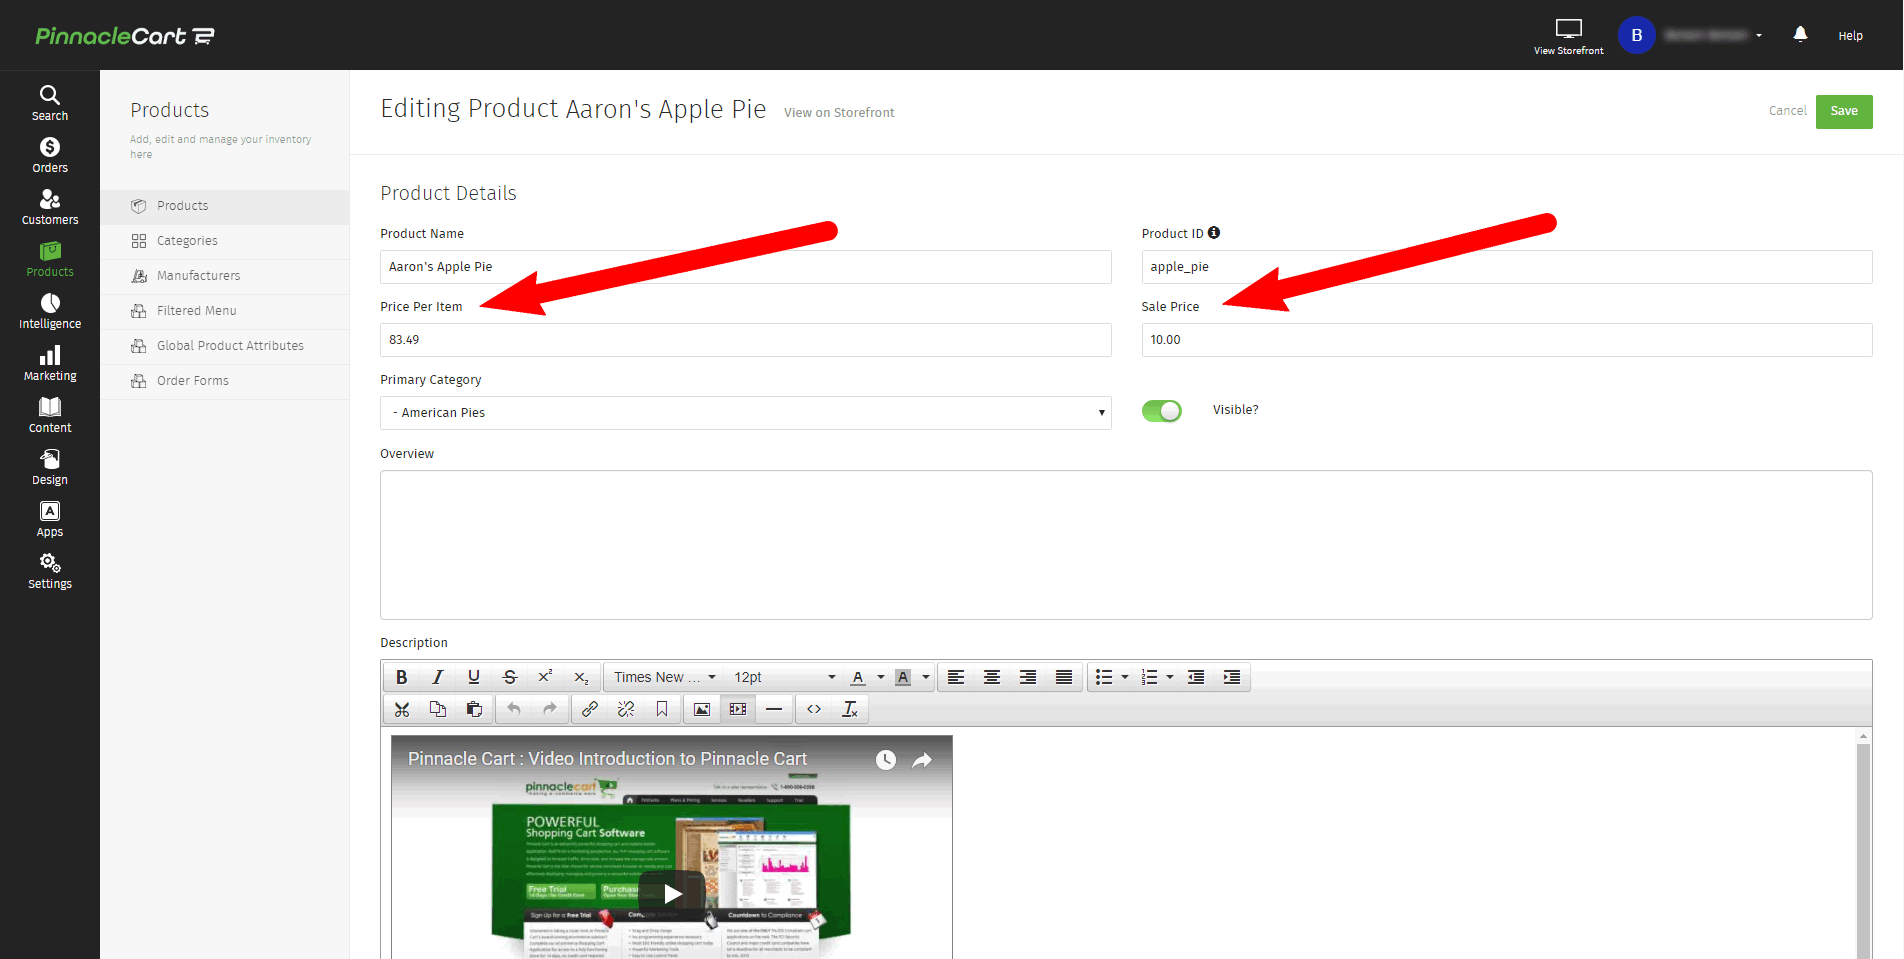
Task: Open Marketing section in sidebar
Action: pos(49,363)
